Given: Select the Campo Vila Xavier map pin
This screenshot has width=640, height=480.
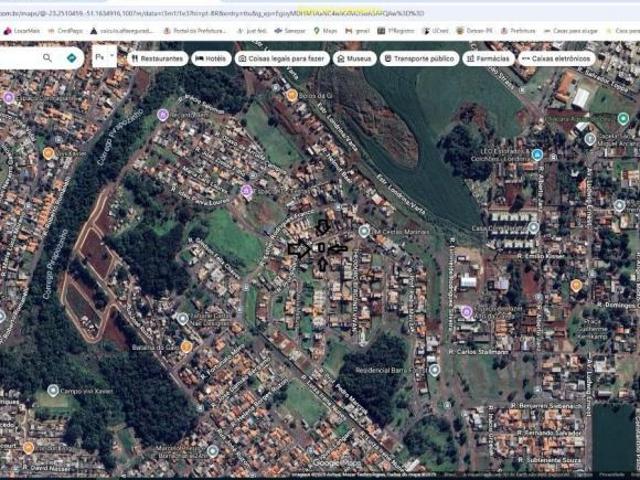Looking at the screenshot, I should click(53, 390).
